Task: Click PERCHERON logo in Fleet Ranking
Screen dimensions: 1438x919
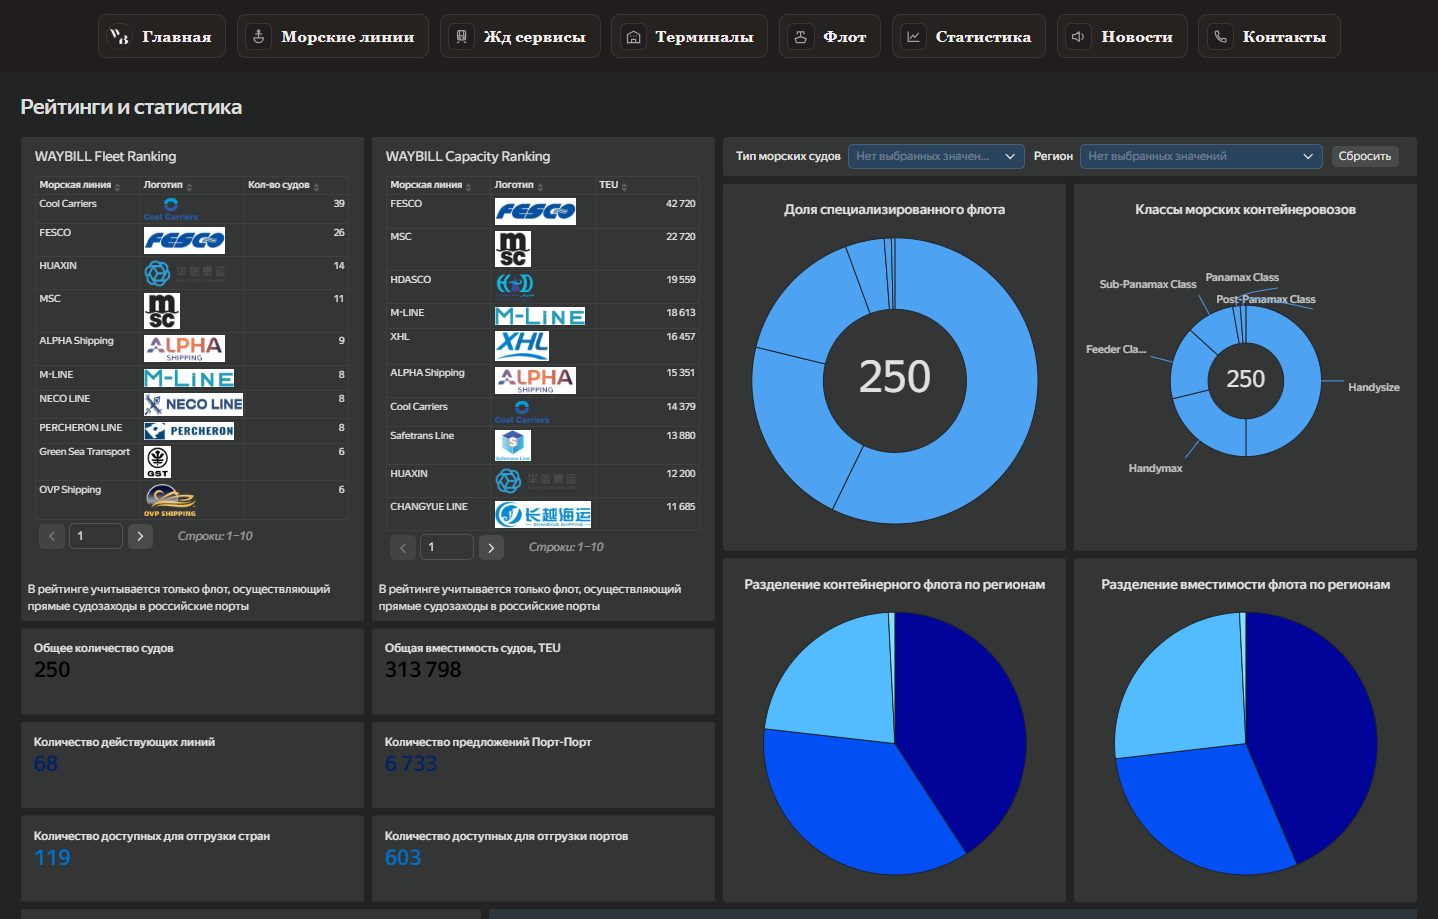Action: (x=189, y=431)
